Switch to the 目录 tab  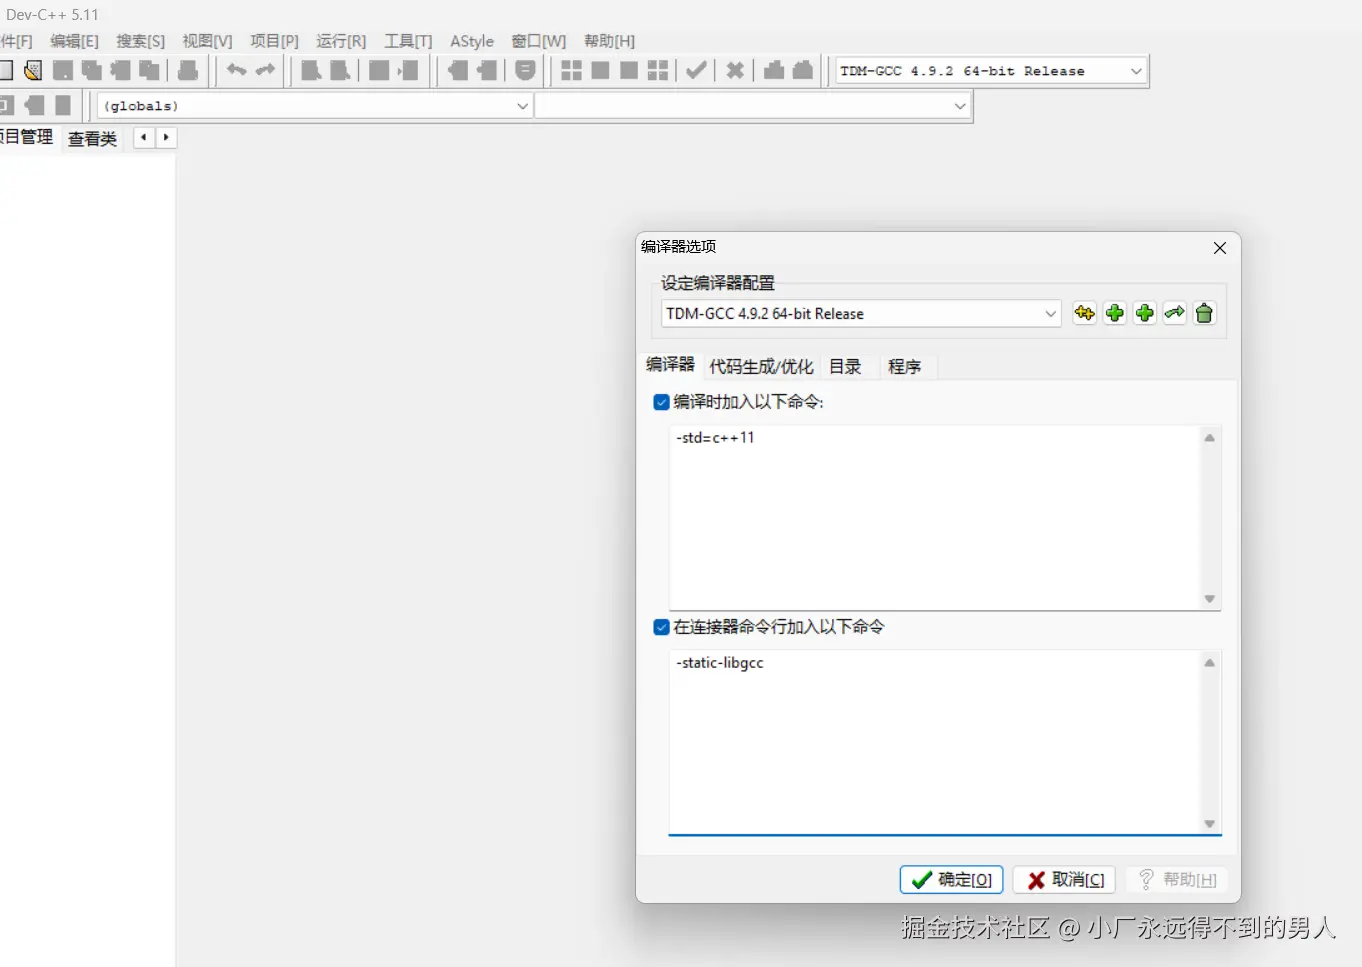pos(845,367)
